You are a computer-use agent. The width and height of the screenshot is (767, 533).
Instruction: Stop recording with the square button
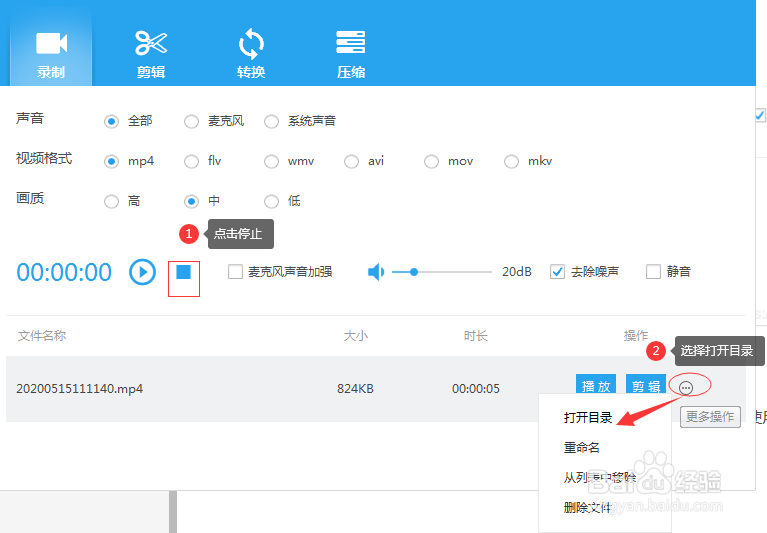click(183, 272)
